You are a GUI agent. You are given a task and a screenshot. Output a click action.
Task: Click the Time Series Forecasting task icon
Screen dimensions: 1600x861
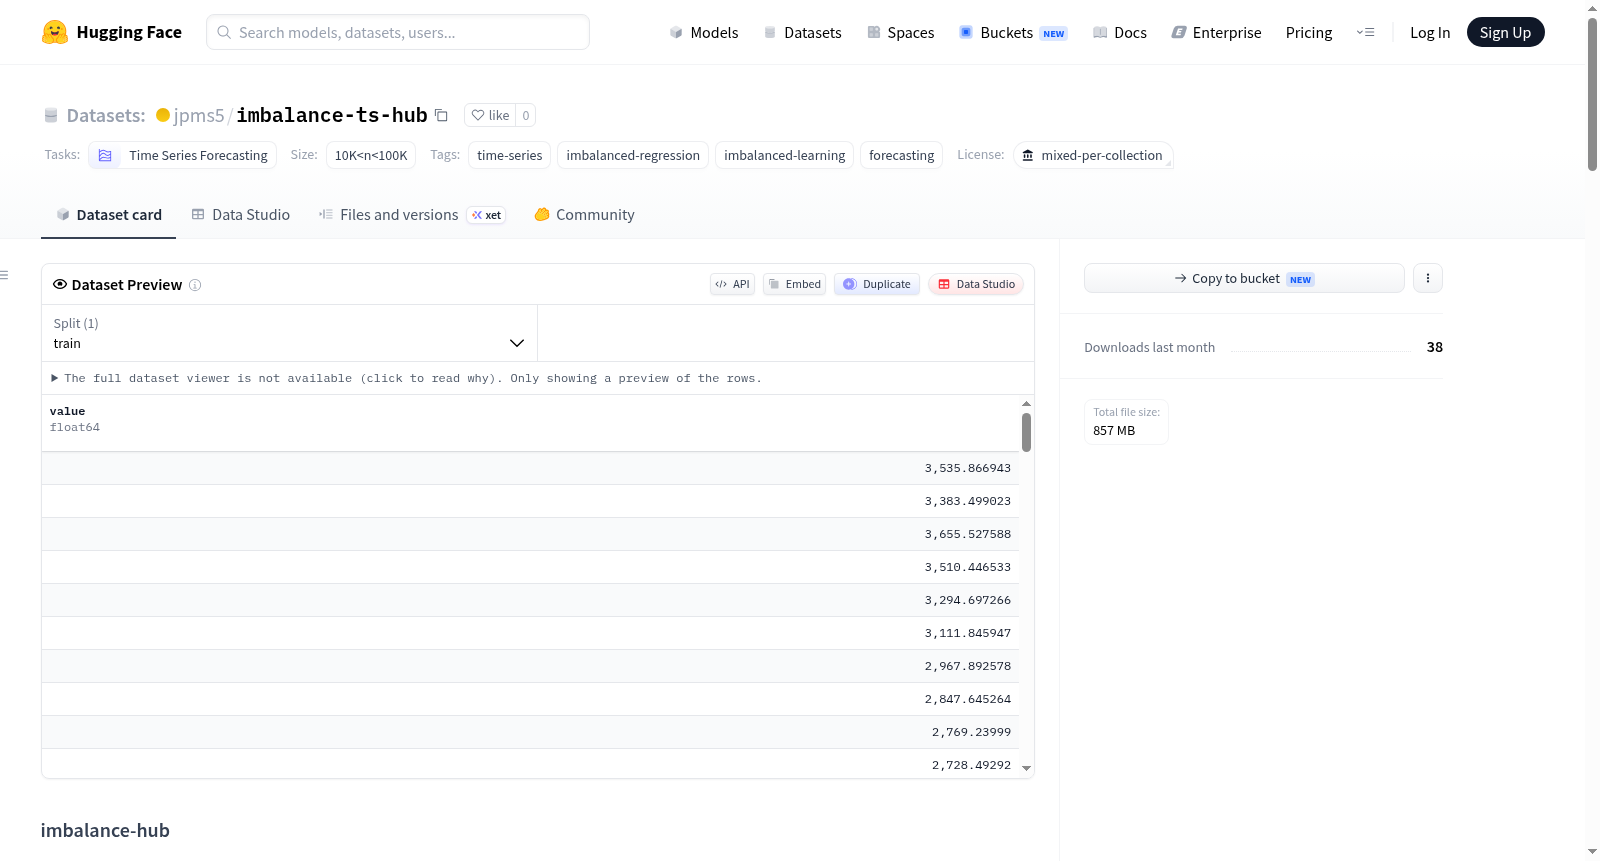pos(105,155)
